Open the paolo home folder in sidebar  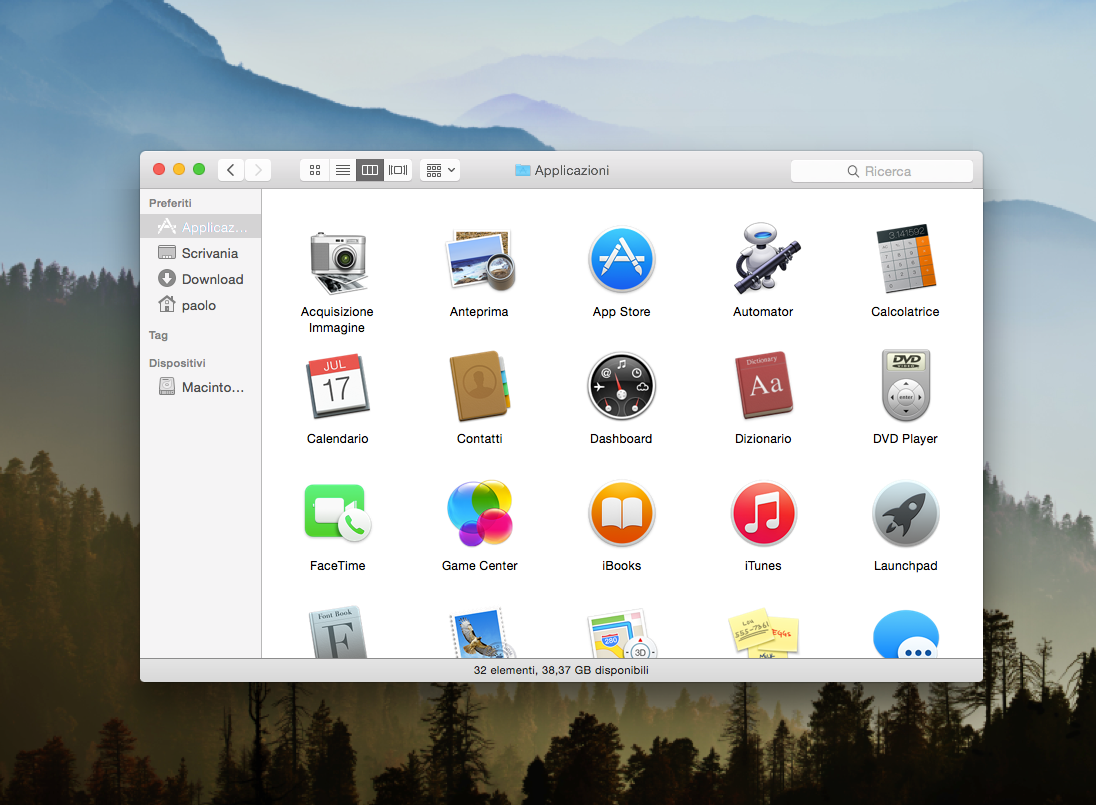pos(201,305)
